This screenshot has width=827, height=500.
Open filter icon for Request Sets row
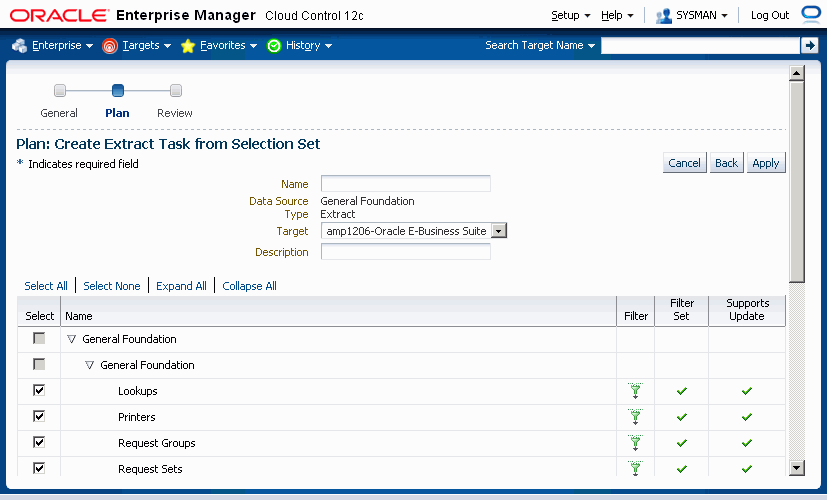[x=636, y=468]
